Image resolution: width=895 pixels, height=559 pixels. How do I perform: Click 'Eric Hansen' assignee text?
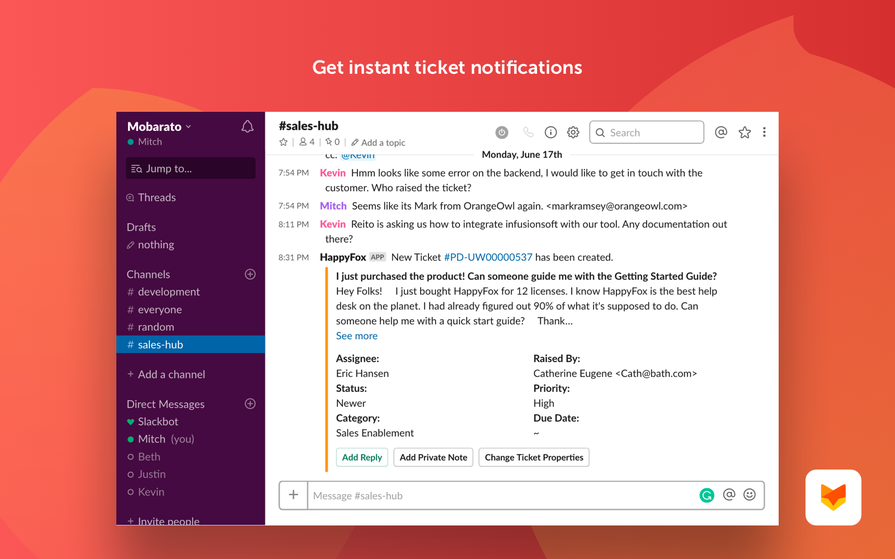(x=362, y=373)
